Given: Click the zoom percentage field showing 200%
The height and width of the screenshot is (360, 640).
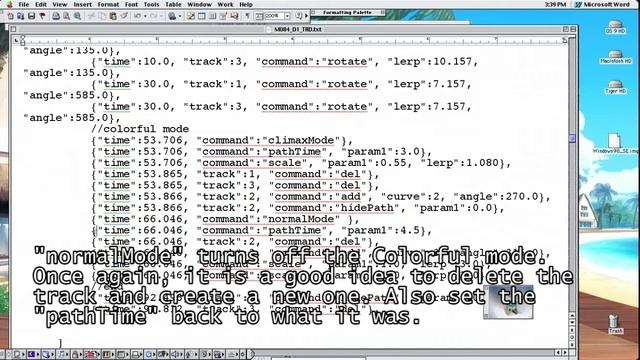Looking at the screenshot, I should 274,16.
